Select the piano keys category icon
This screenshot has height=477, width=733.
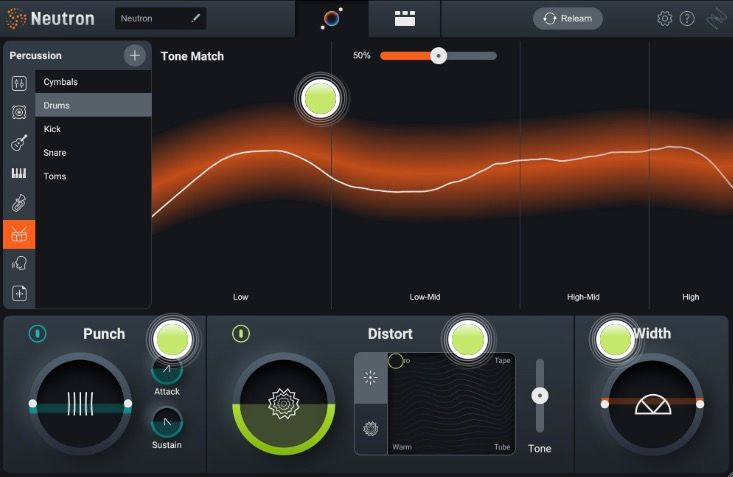coord(19,173)
